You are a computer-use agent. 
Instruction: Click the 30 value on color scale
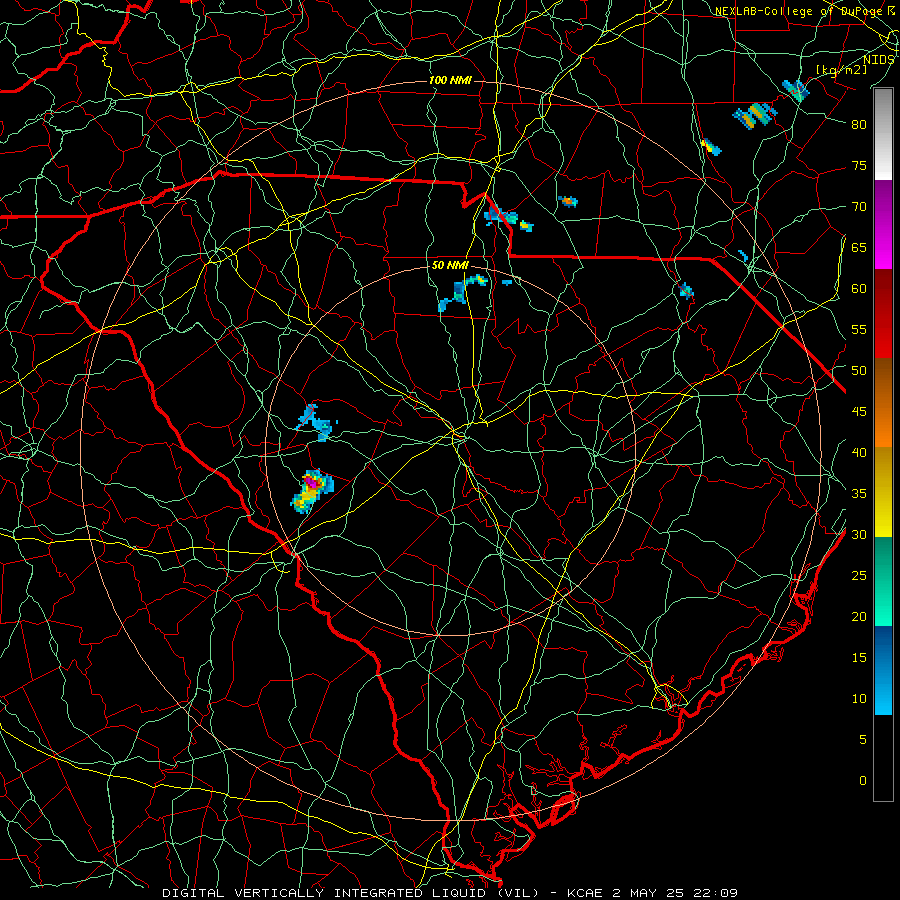(859, 535)
